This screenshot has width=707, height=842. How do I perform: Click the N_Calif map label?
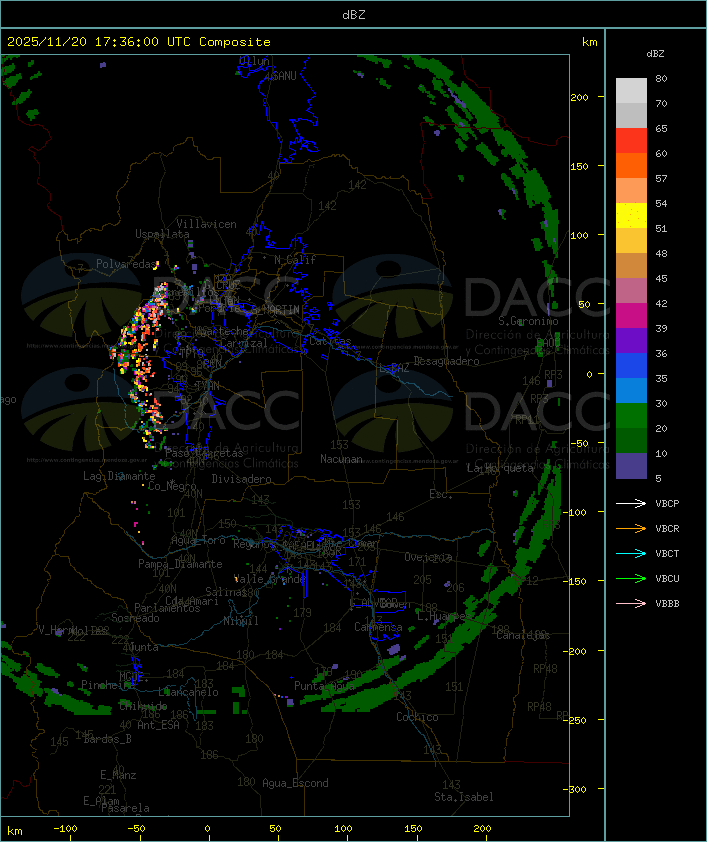point(295,260)
